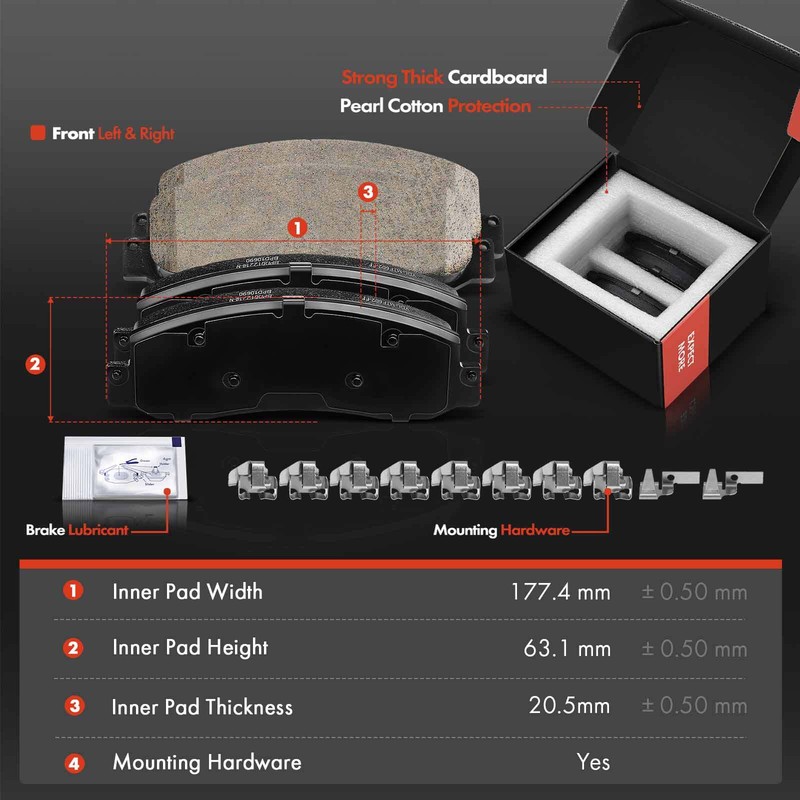Select the thickness marker 3 above the pad
The image size is (800, 800).
point(368,192)
